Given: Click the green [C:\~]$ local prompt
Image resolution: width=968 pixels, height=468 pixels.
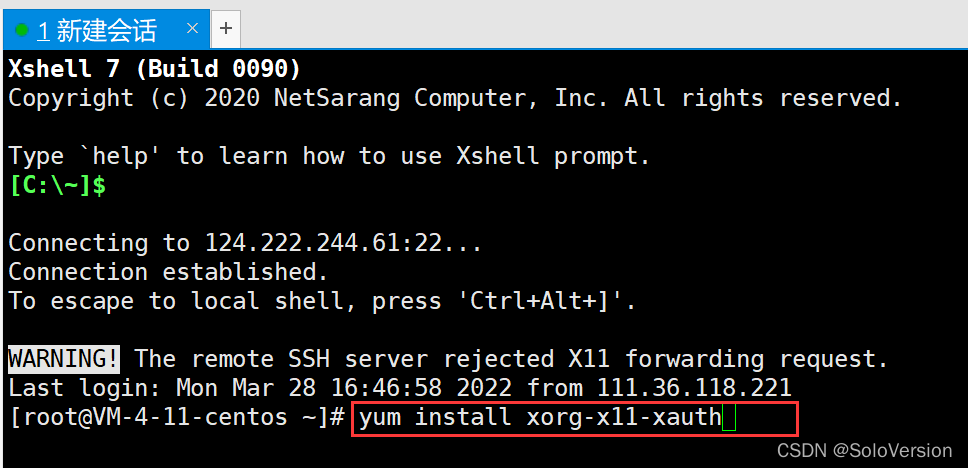Looking at the screenshot, I should coord(57,185).
